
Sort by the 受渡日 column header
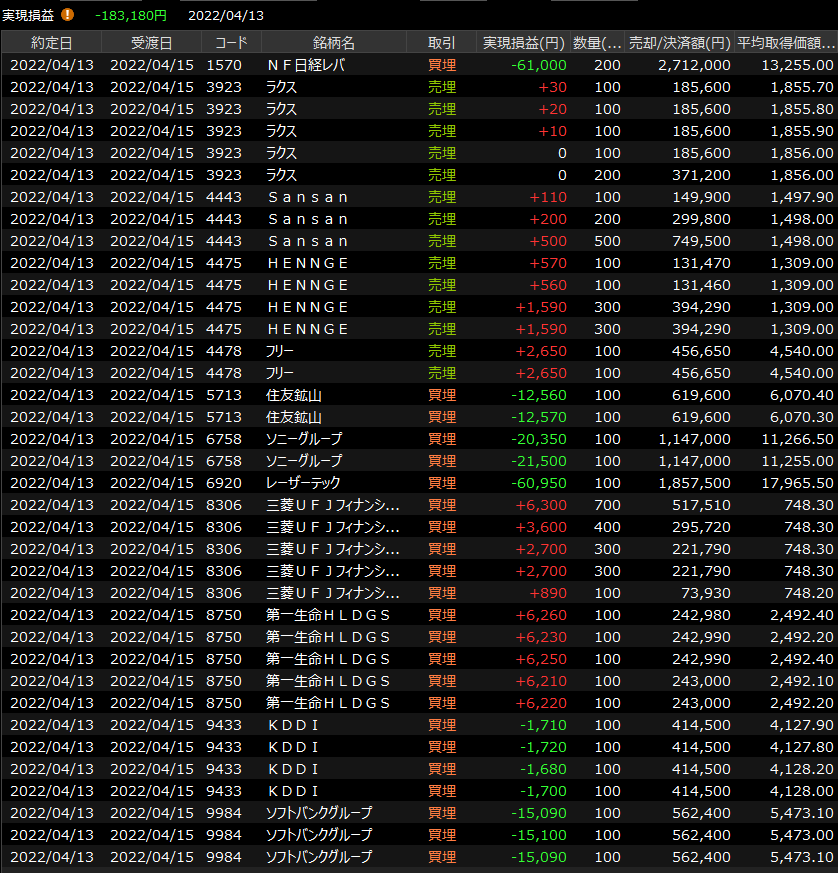[x=151, y=43]
